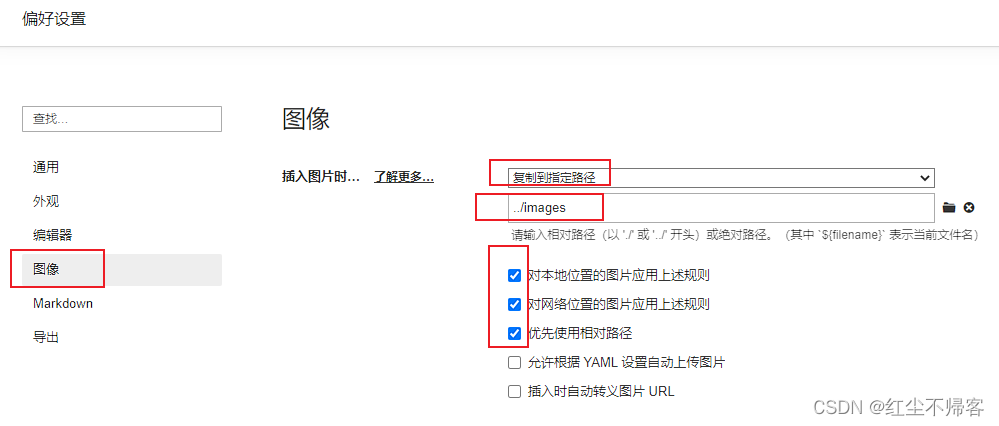Focus the 查找... search box
999x426 pixels.
122,119
